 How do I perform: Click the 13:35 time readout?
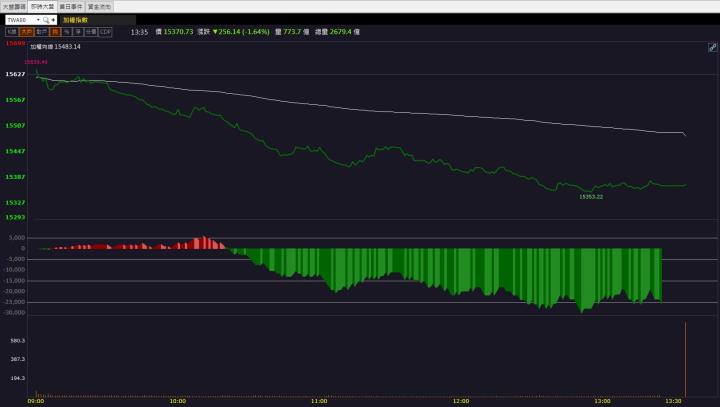pos(139,32)
